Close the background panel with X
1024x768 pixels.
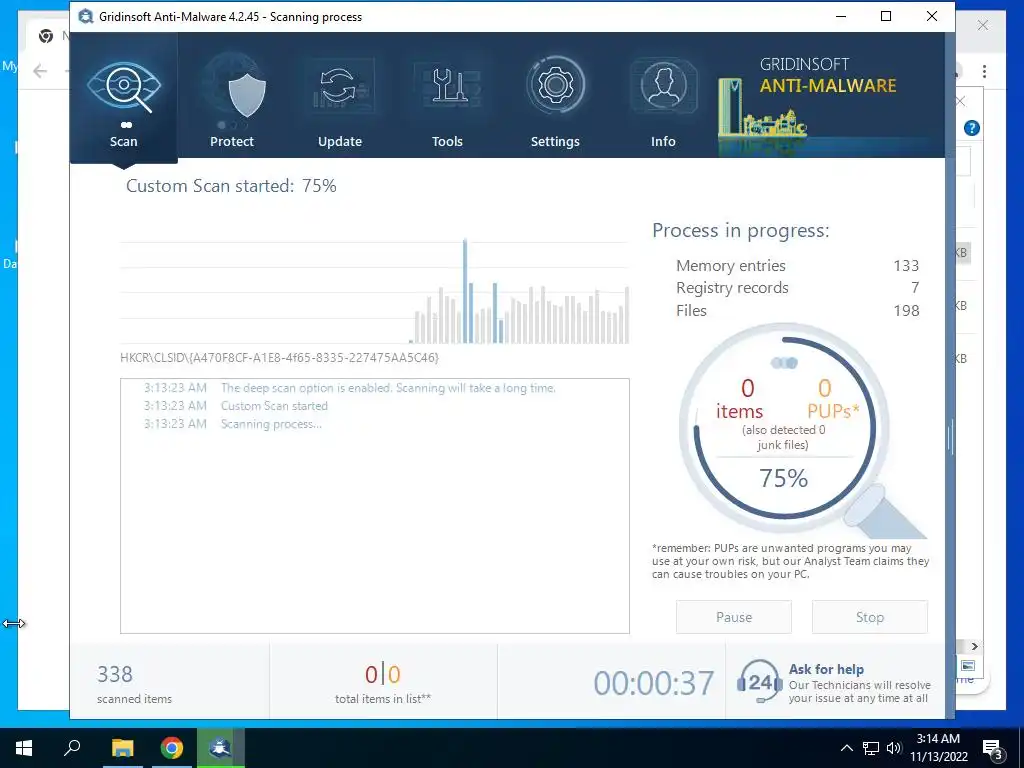click(961, 101)
